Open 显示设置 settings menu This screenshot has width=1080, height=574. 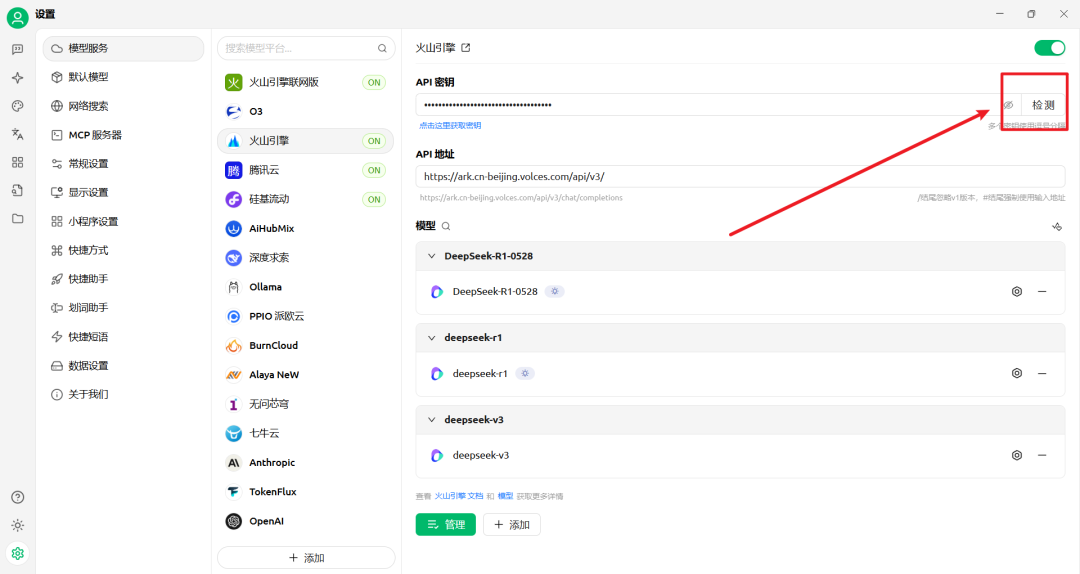123,192
